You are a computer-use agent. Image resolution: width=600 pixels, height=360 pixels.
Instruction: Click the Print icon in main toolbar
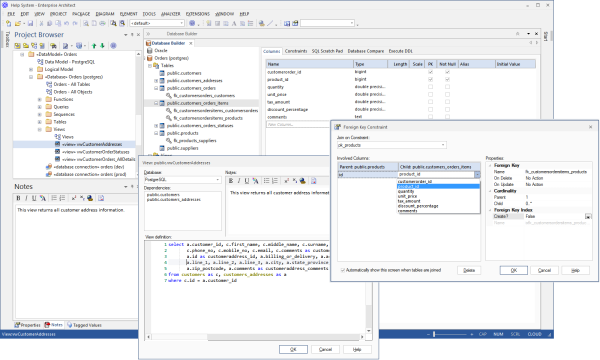(x=103, y=23)
